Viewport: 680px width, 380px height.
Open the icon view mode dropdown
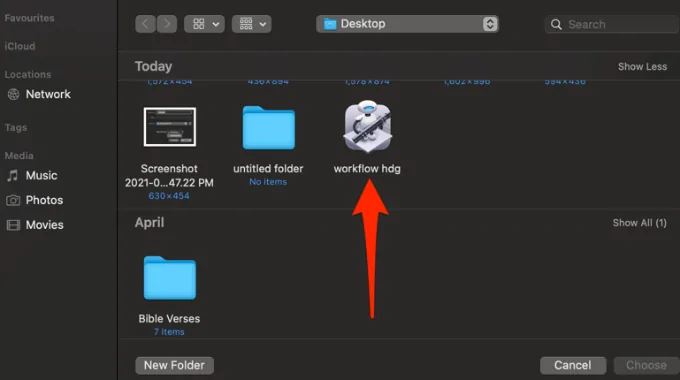point(204,24)
